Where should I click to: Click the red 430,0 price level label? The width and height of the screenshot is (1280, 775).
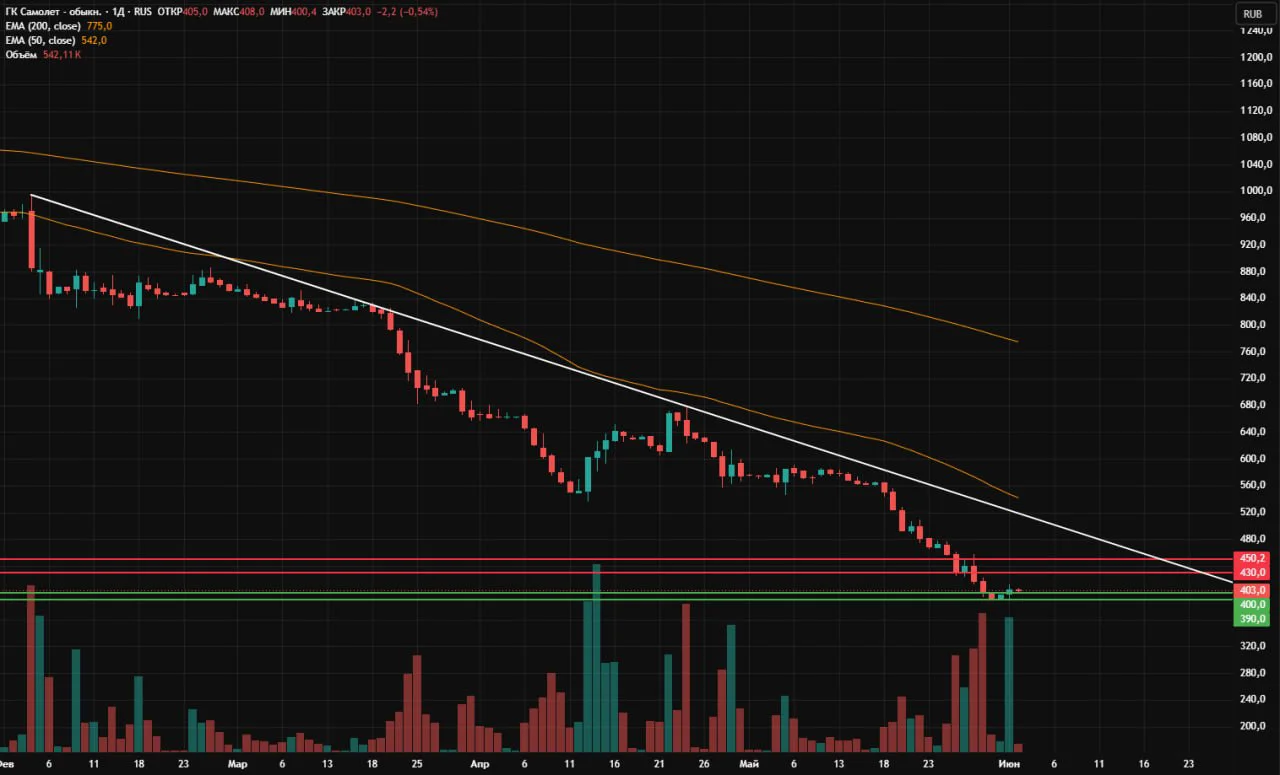(x=1253, y=572)
